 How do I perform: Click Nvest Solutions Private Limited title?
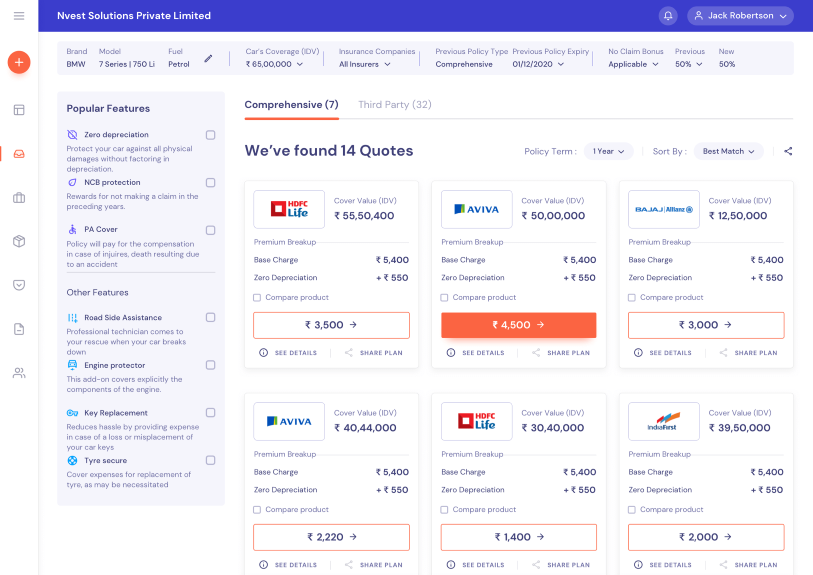click(x=134, y=16)
